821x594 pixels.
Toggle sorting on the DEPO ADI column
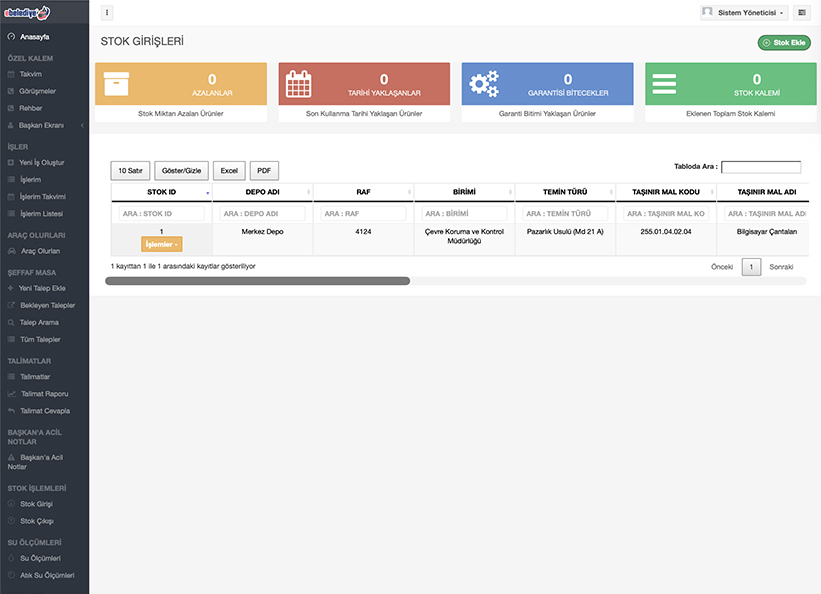262,192
